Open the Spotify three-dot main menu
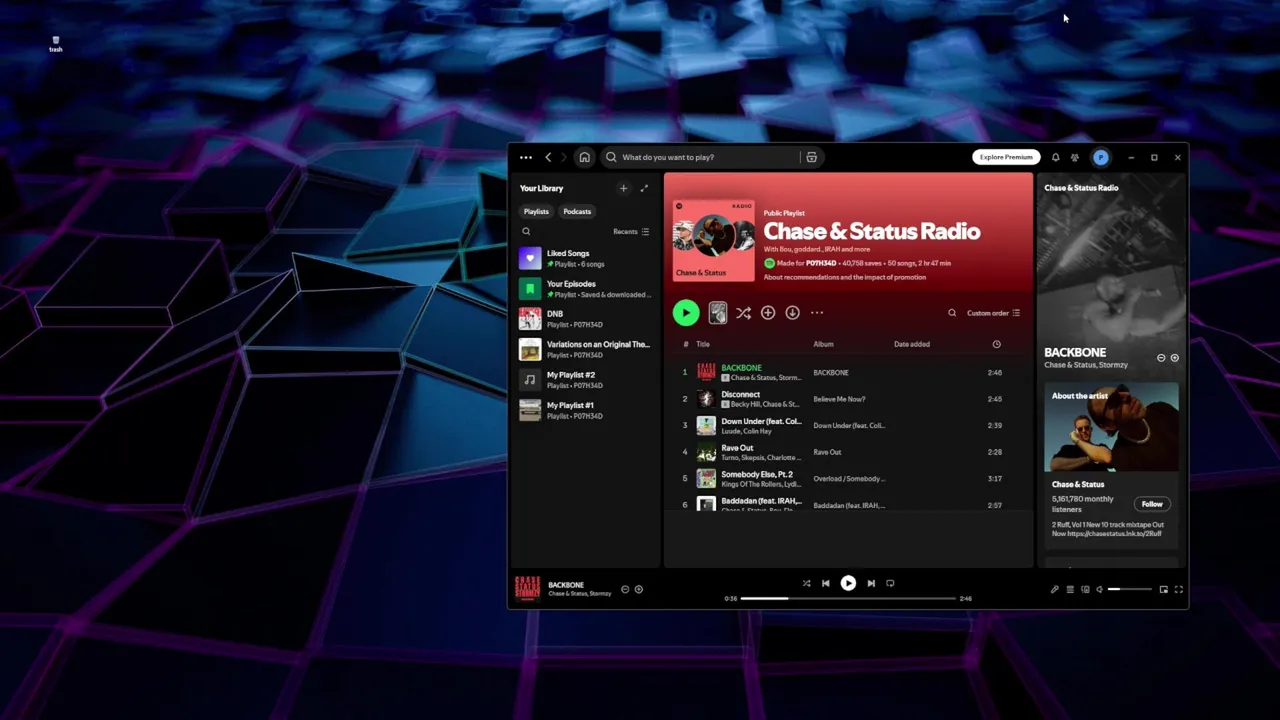Screen dimensions: 1280x720 526,157
